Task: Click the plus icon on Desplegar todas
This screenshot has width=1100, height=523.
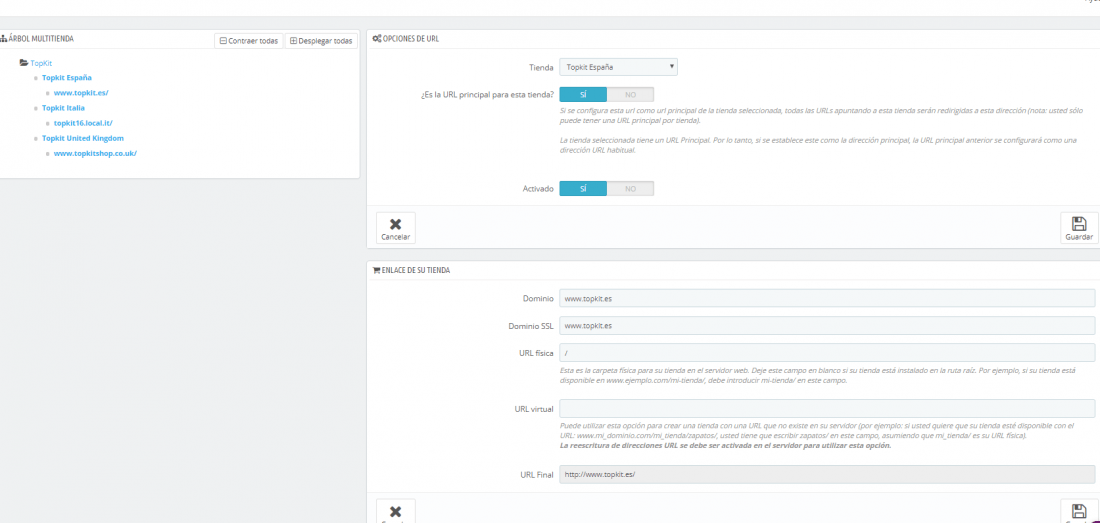Action: tap(293, 41)
